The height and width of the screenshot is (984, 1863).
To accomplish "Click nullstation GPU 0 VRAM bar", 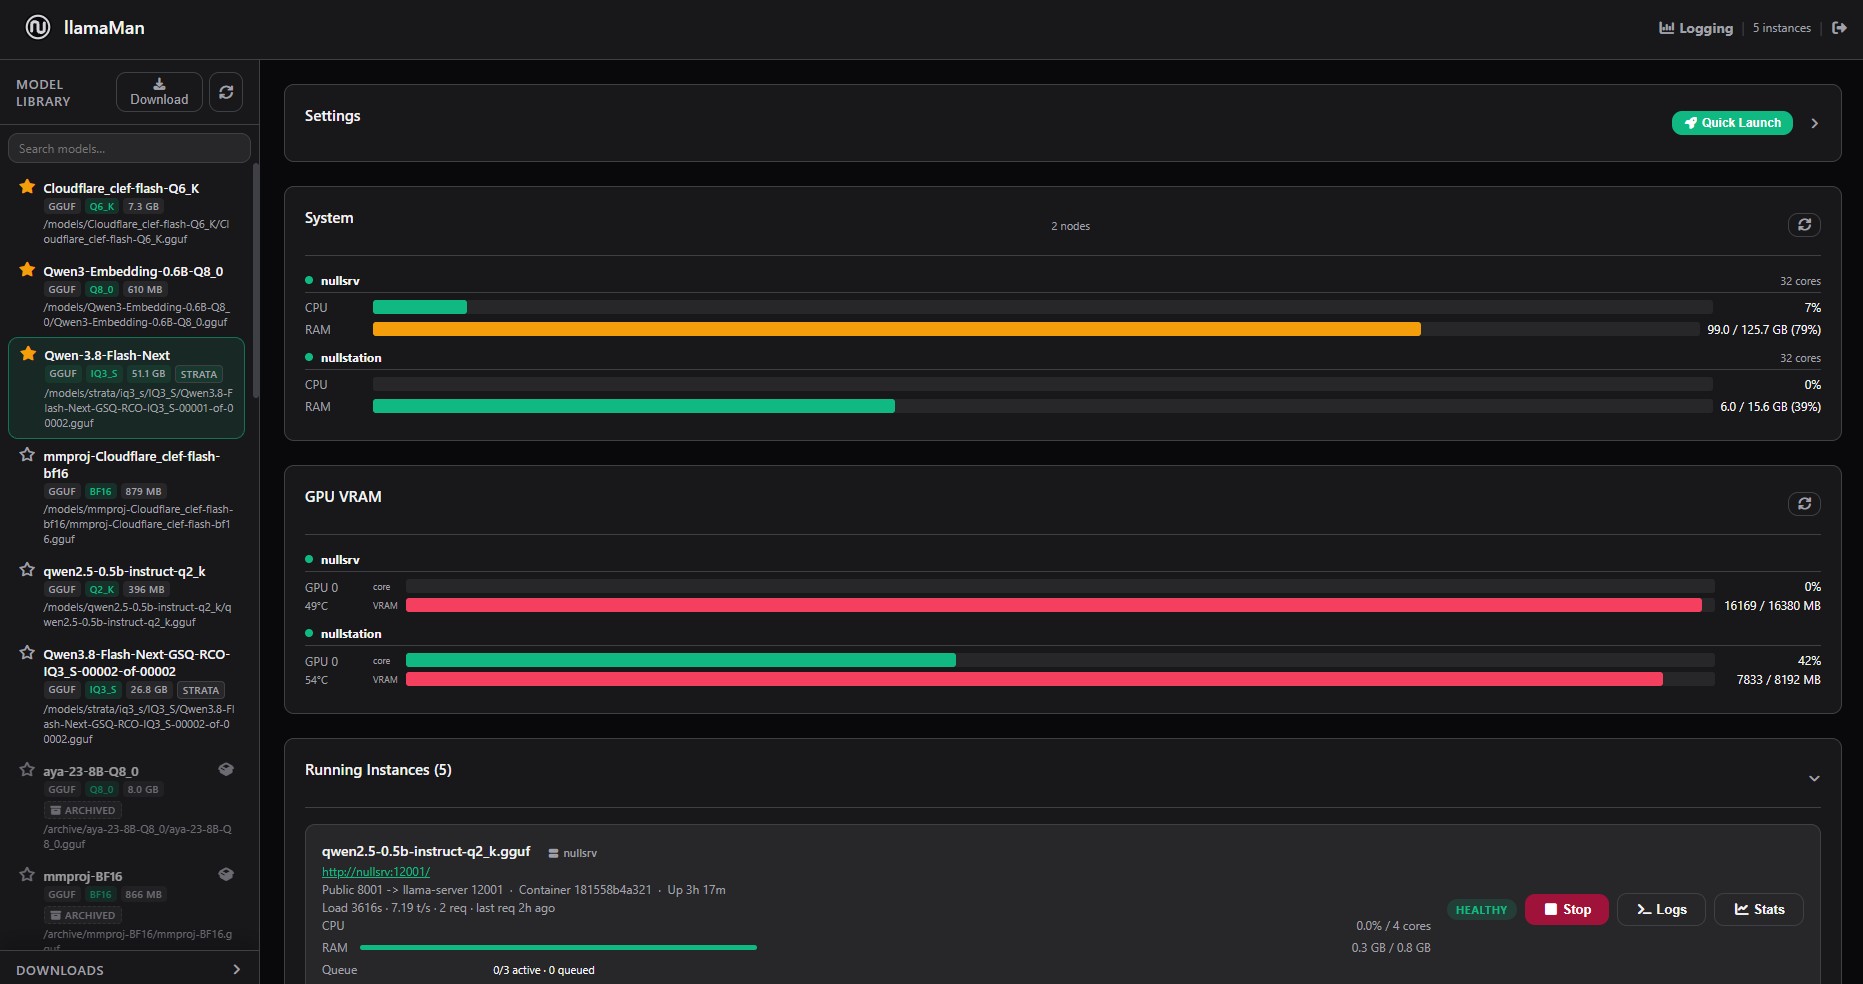I will click(x=1060, y=679).
